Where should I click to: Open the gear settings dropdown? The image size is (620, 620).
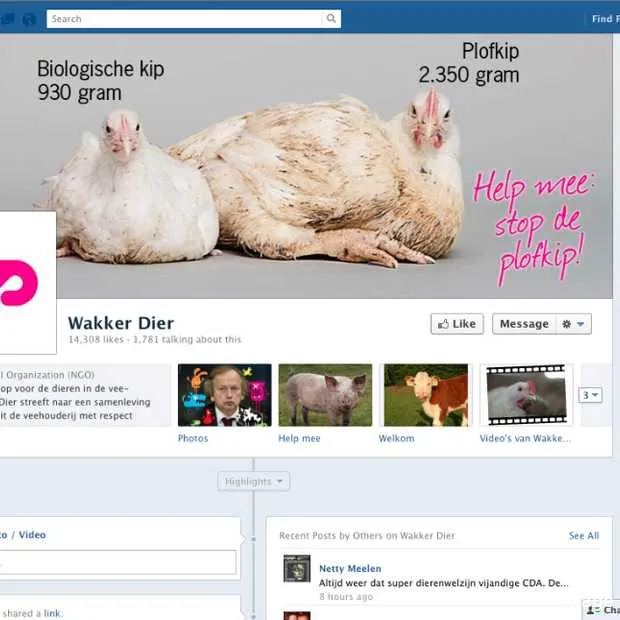[x=574, y=324]
